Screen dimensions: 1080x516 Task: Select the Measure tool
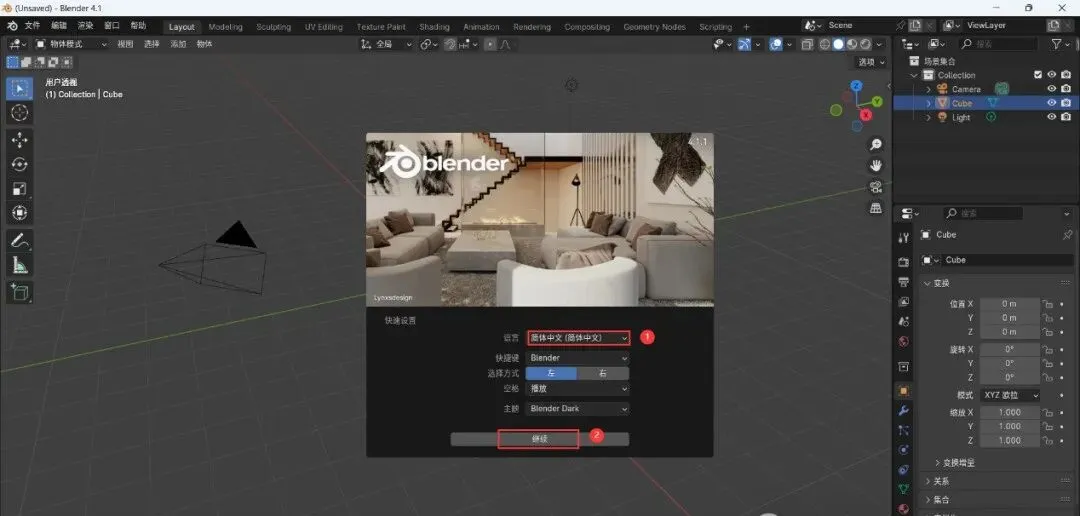click(x=19, y=265)
